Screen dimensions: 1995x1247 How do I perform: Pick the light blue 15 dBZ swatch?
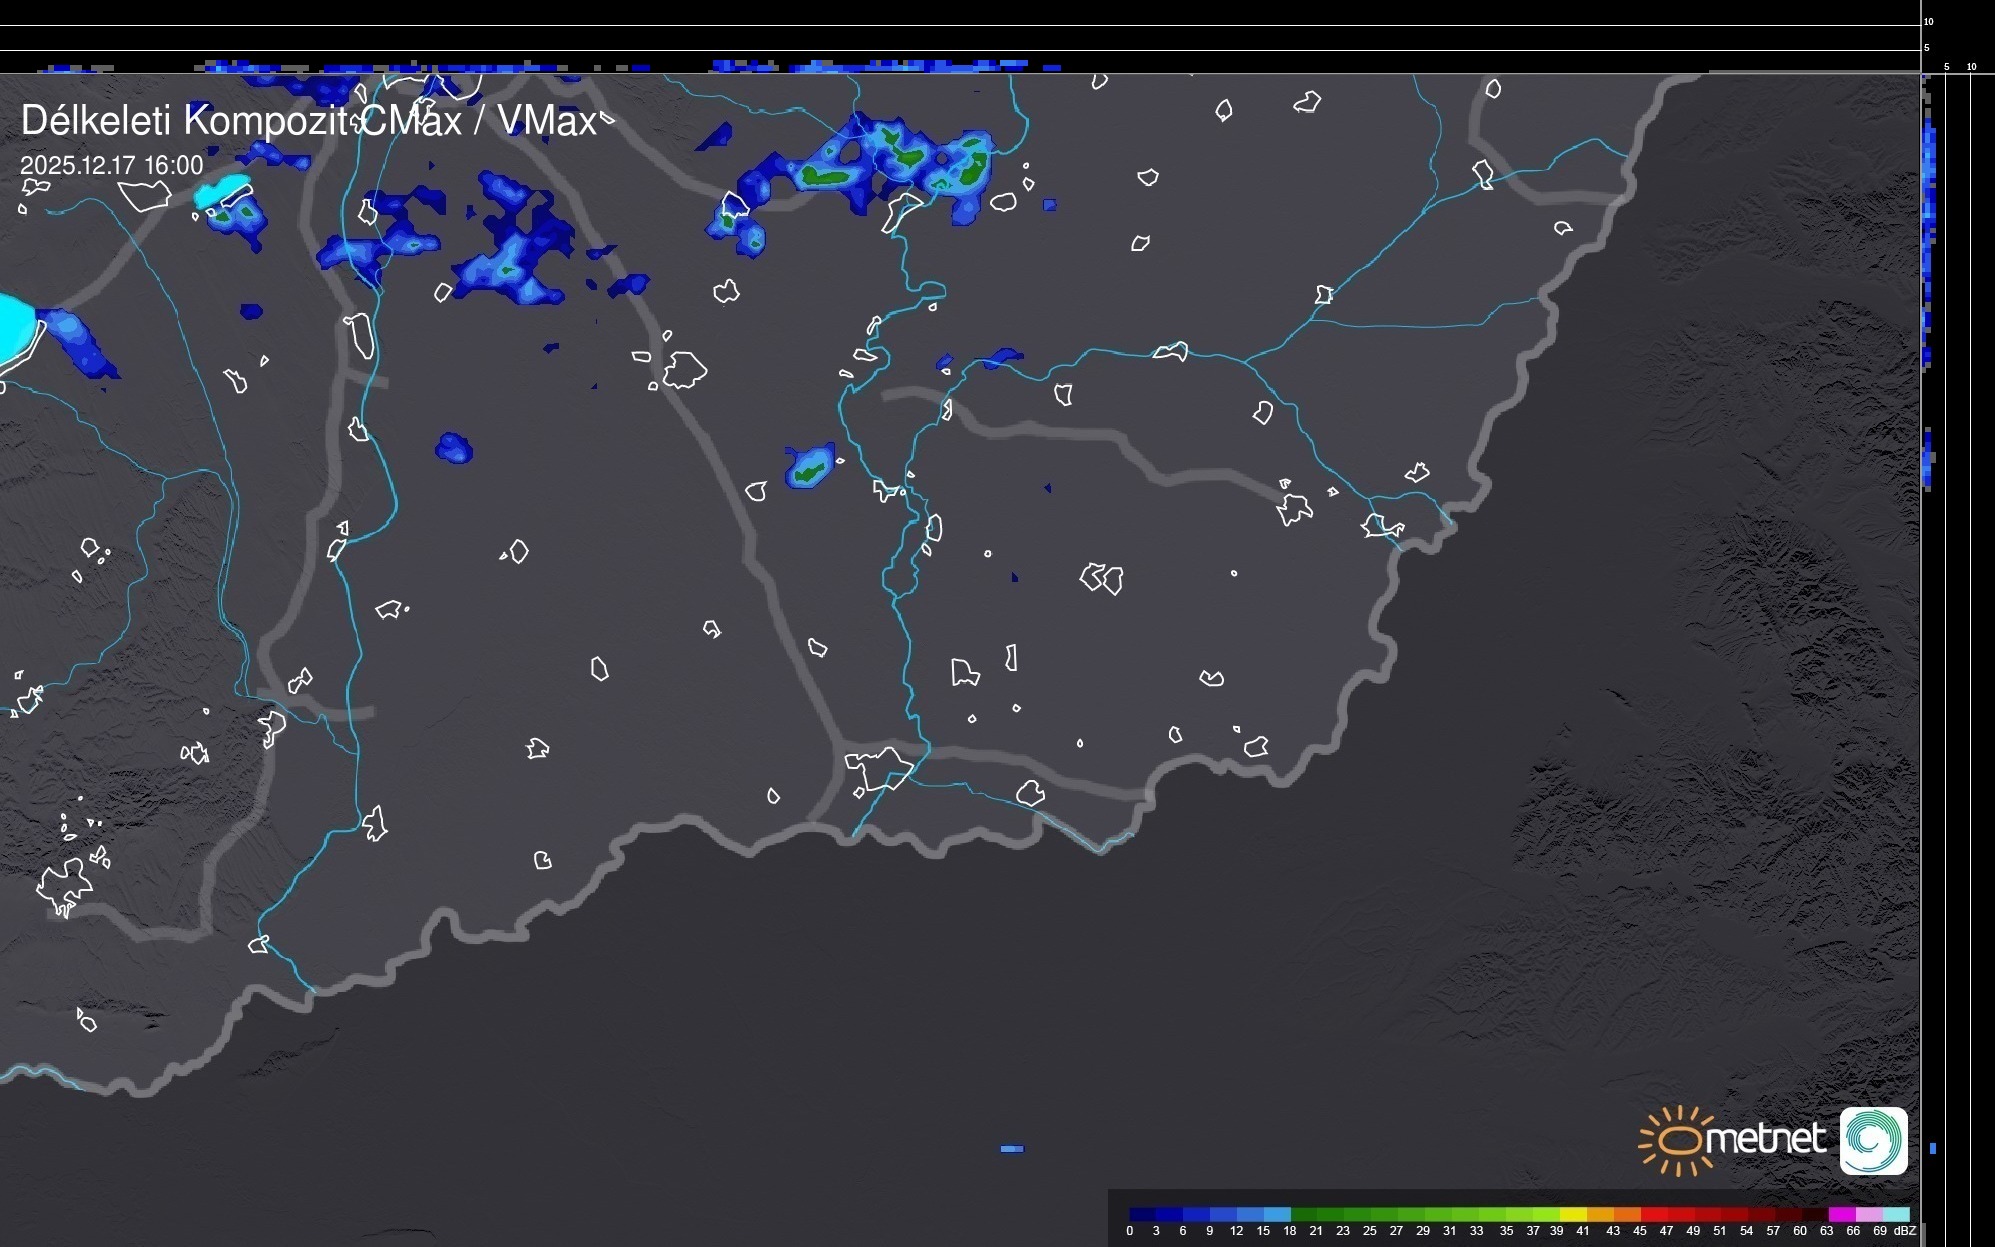1277,1214
